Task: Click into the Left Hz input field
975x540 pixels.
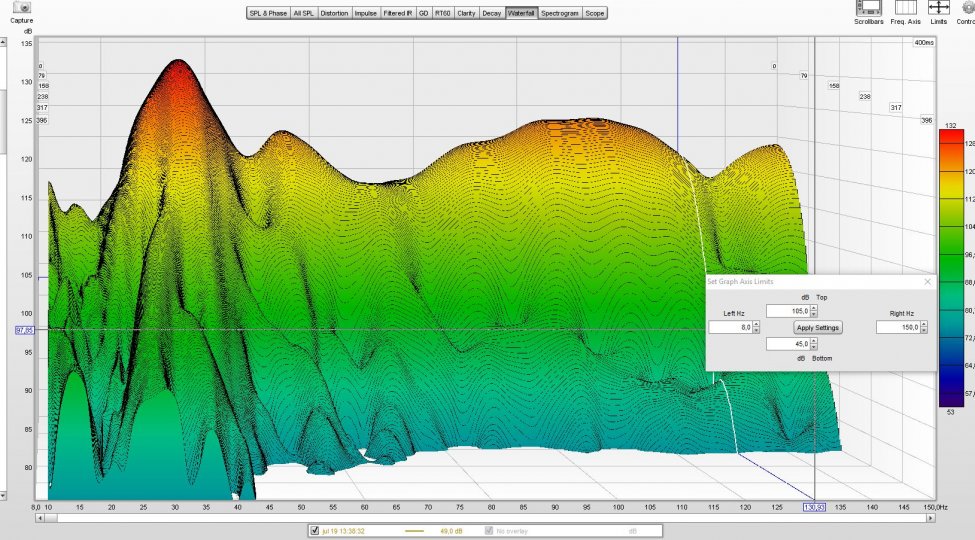Action: (729, 327)
